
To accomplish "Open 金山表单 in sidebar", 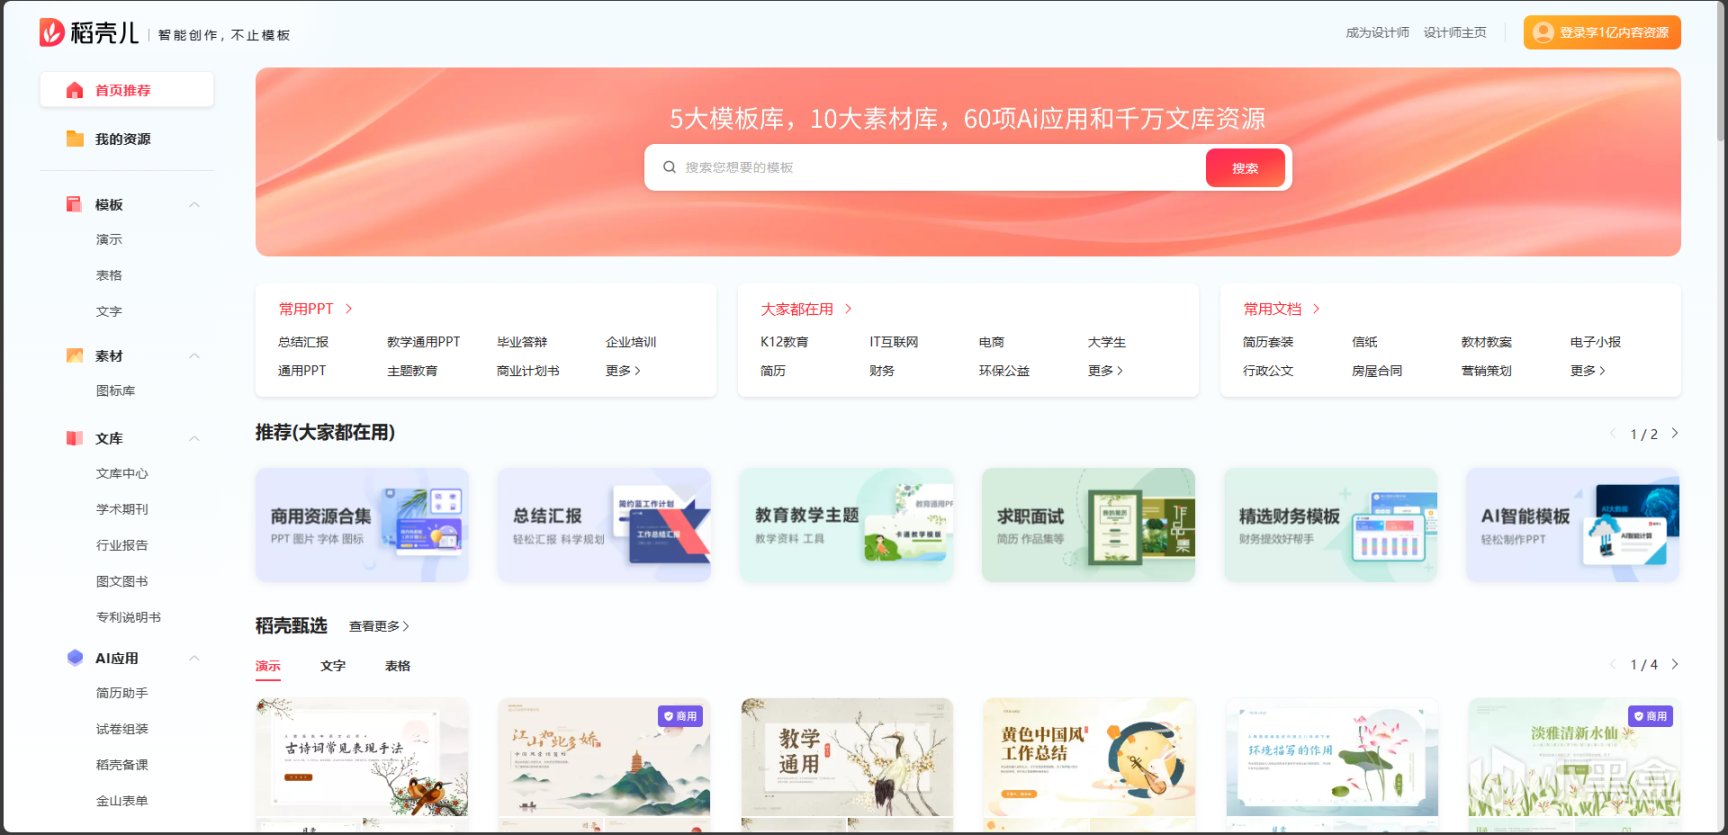I will coord(122,801).
